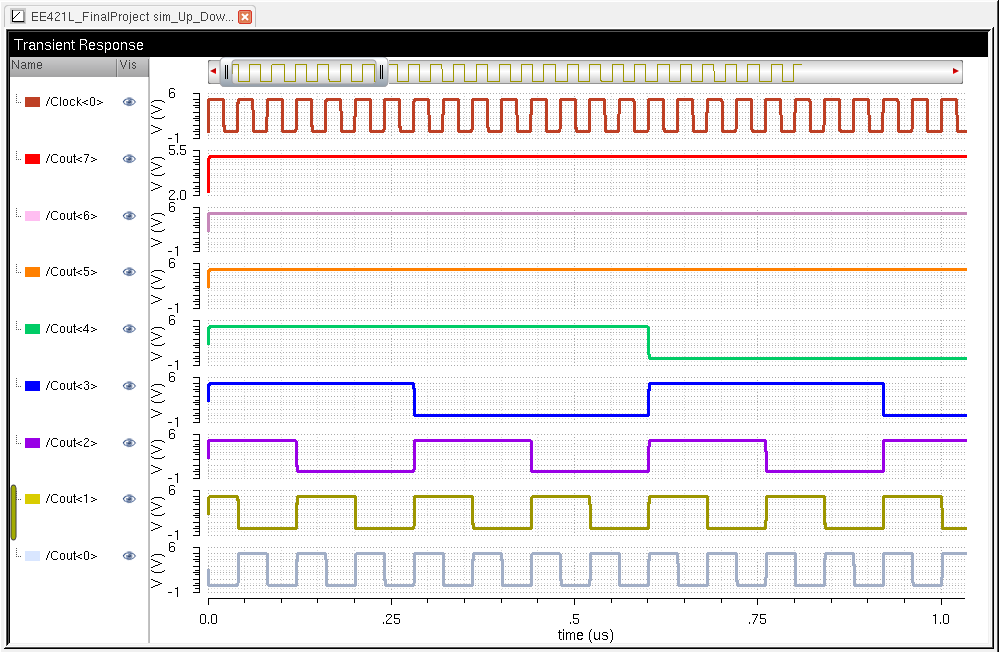The image size is (999, 652).
Task: Click the right red arrow on overview scrollbar
Action: 956,71
